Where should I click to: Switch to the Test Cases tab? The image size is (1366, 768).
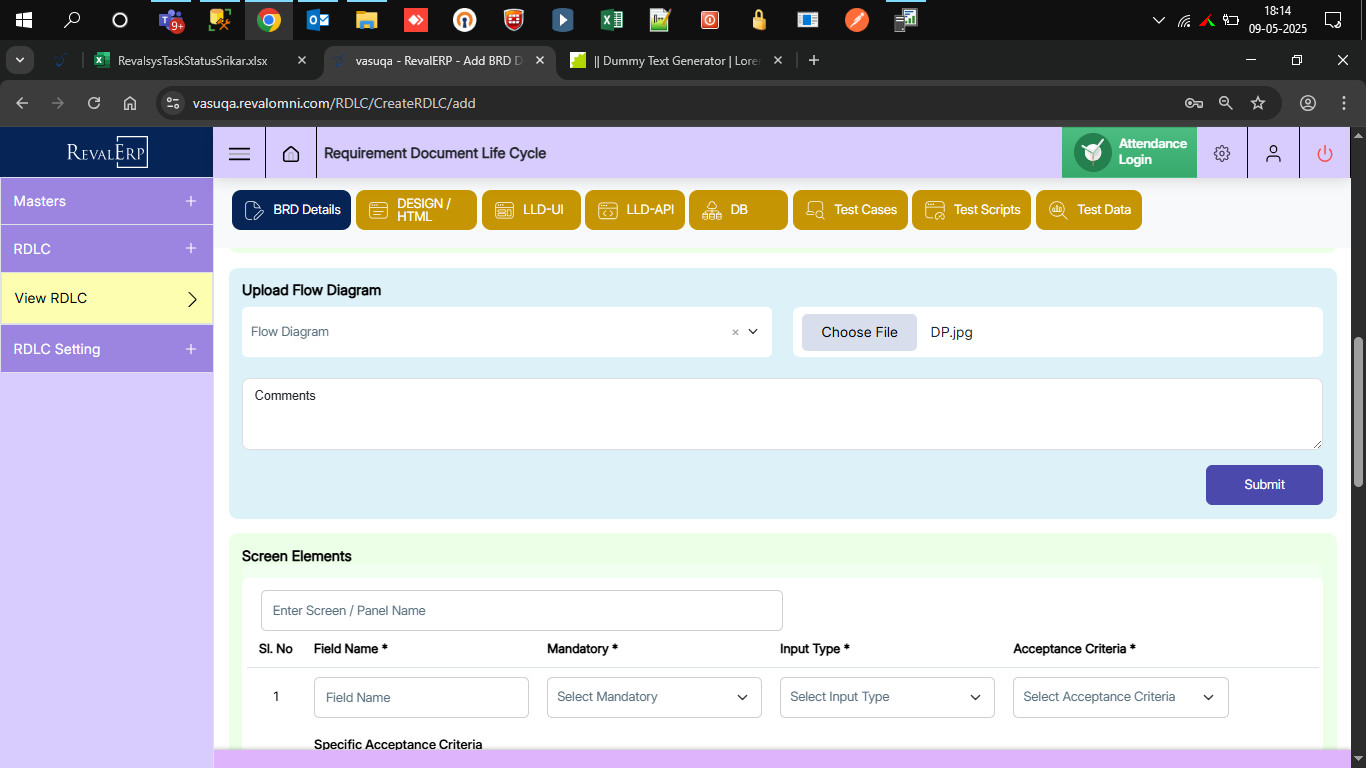click(x=850, y=210)
